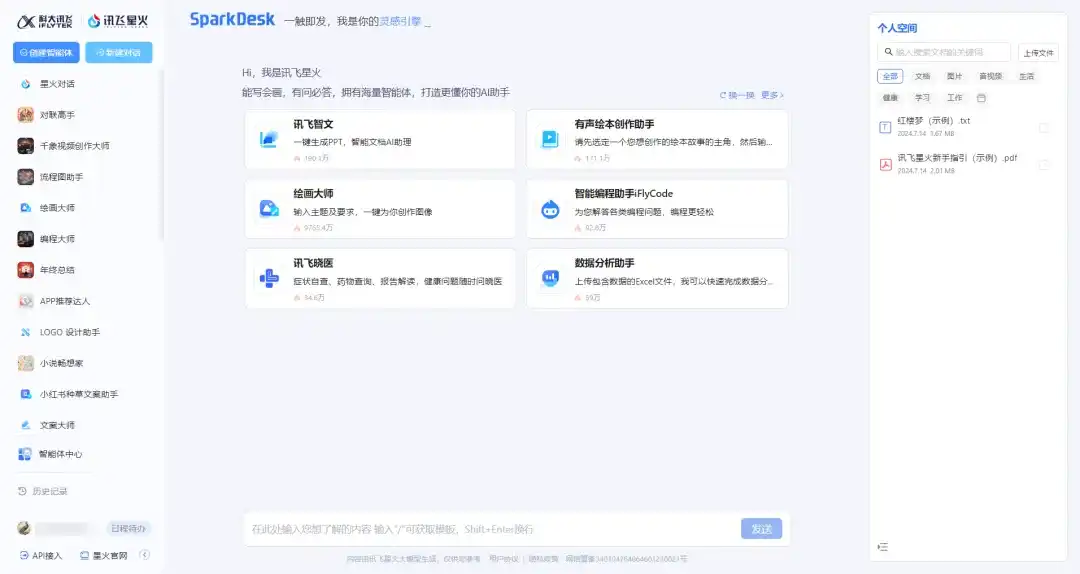
Task: Click 换一换 to refresh suggestions
Action: tap(737, 95)
